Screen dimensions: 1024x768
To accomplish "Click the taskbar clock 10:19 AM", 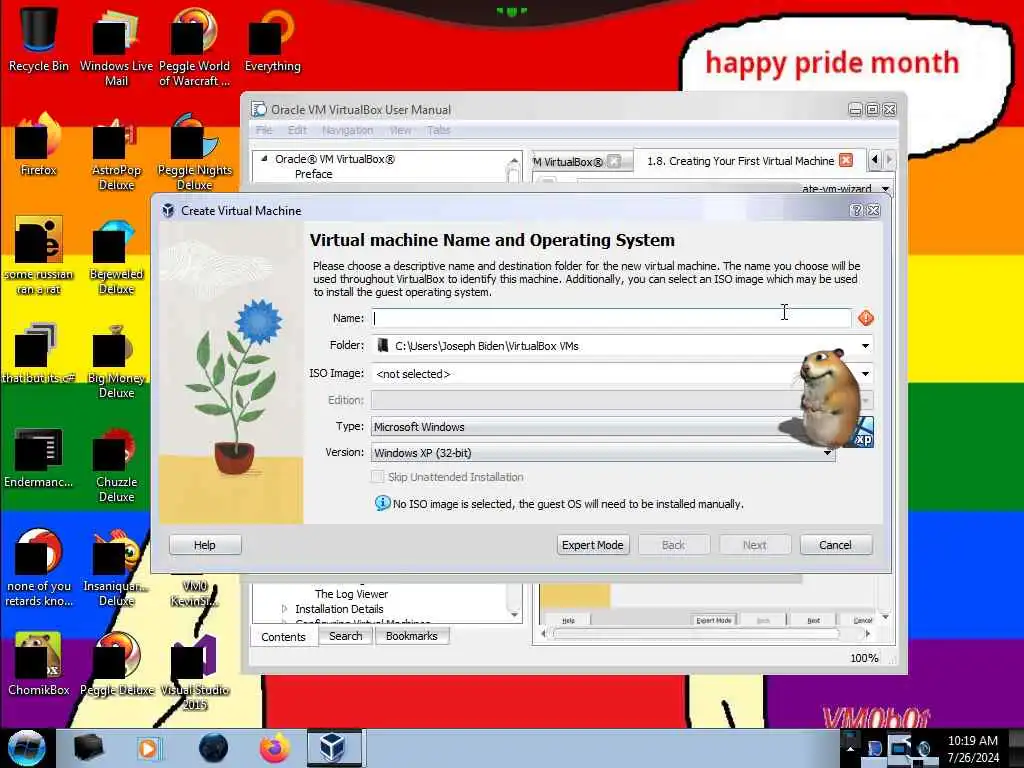I will pyautogui.click(x=973, y=741).
